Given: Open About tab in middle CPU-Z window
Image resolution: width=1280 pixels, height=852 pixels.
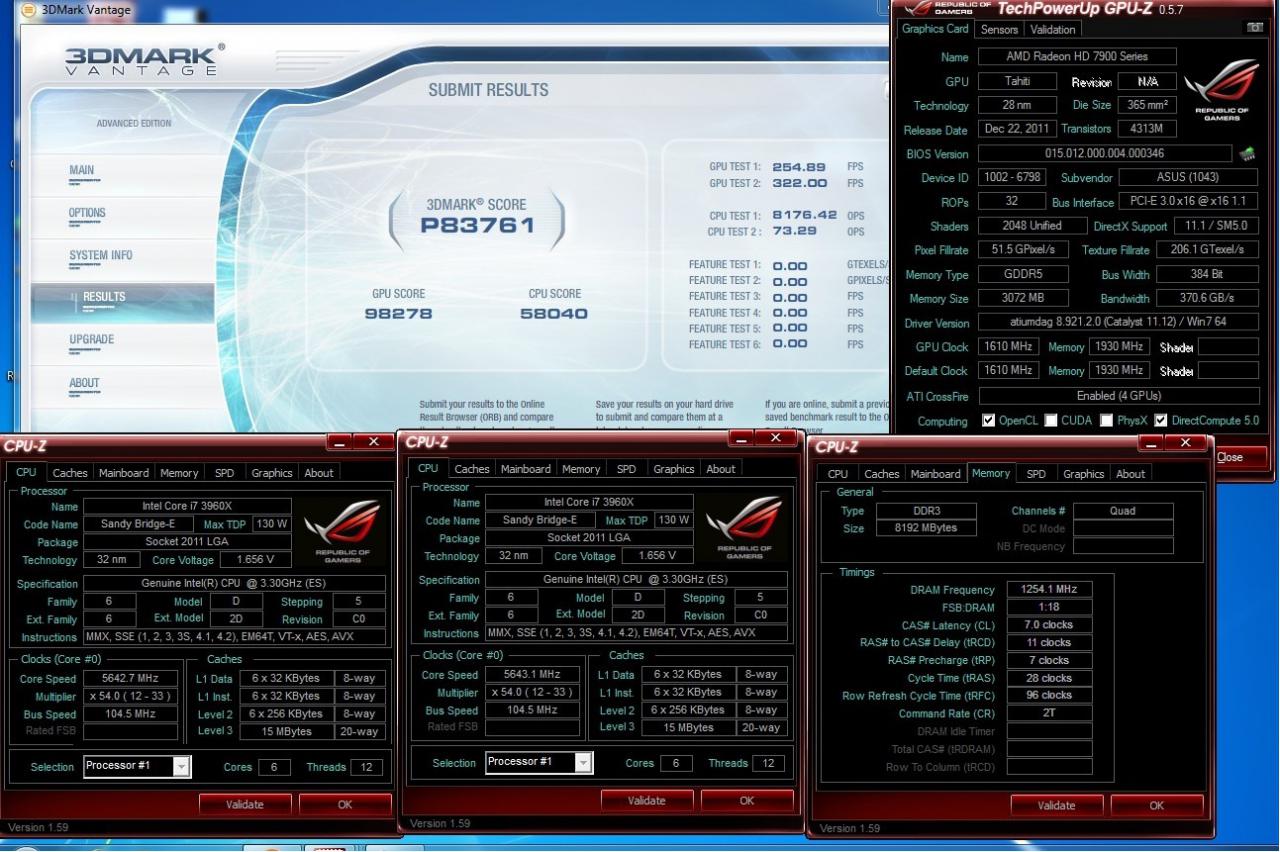Looking at the screenshot, I should coord(721,469).
